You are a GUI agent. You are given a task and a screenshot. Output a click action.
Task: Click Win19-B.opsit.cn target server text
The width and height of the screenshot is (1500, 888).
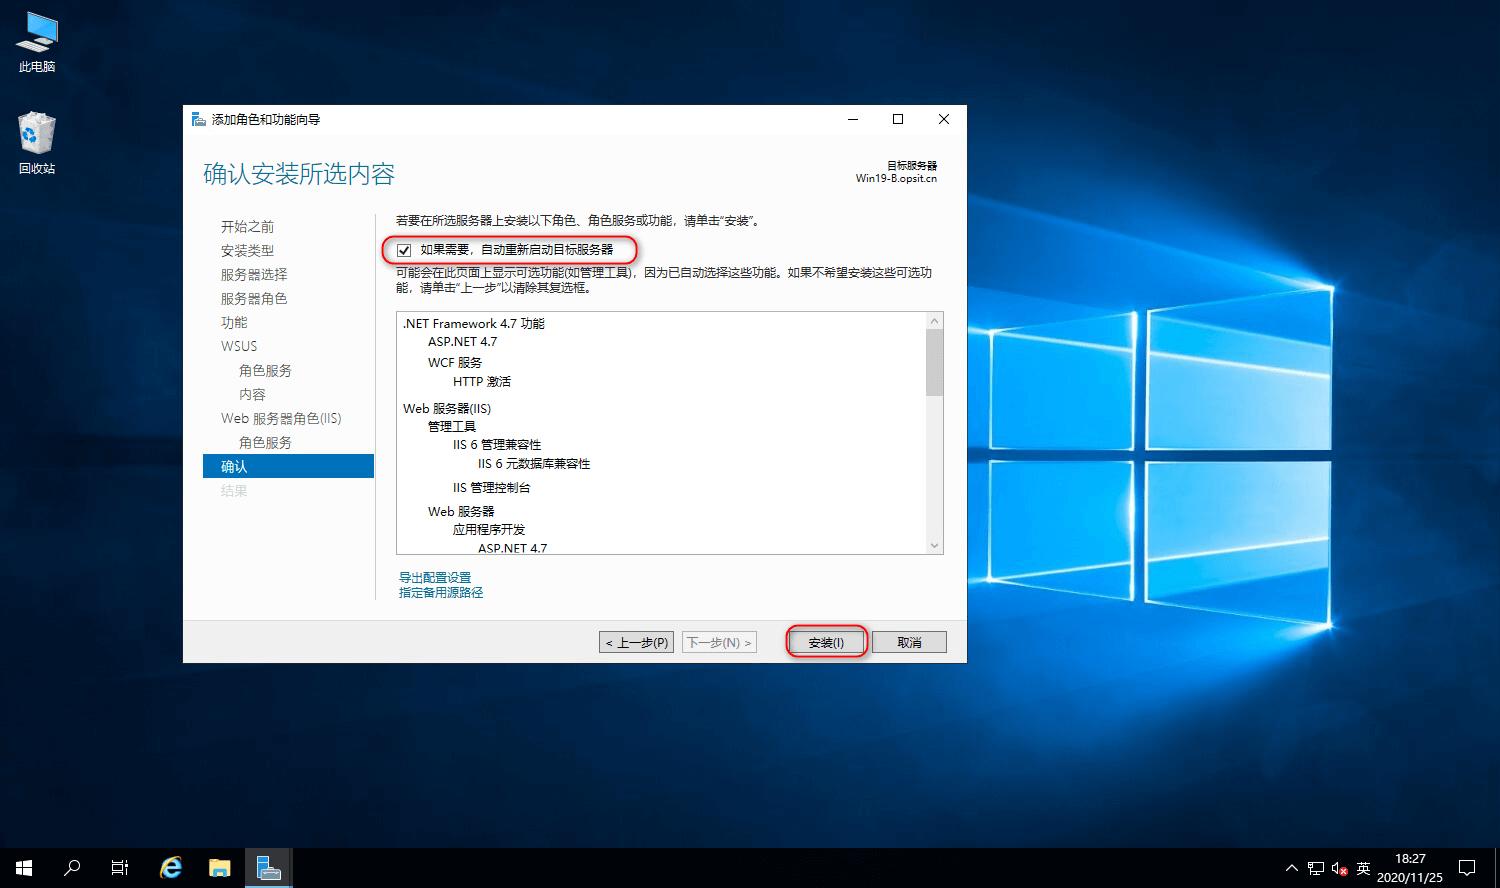pyautogui.click(x=896, y=179)
